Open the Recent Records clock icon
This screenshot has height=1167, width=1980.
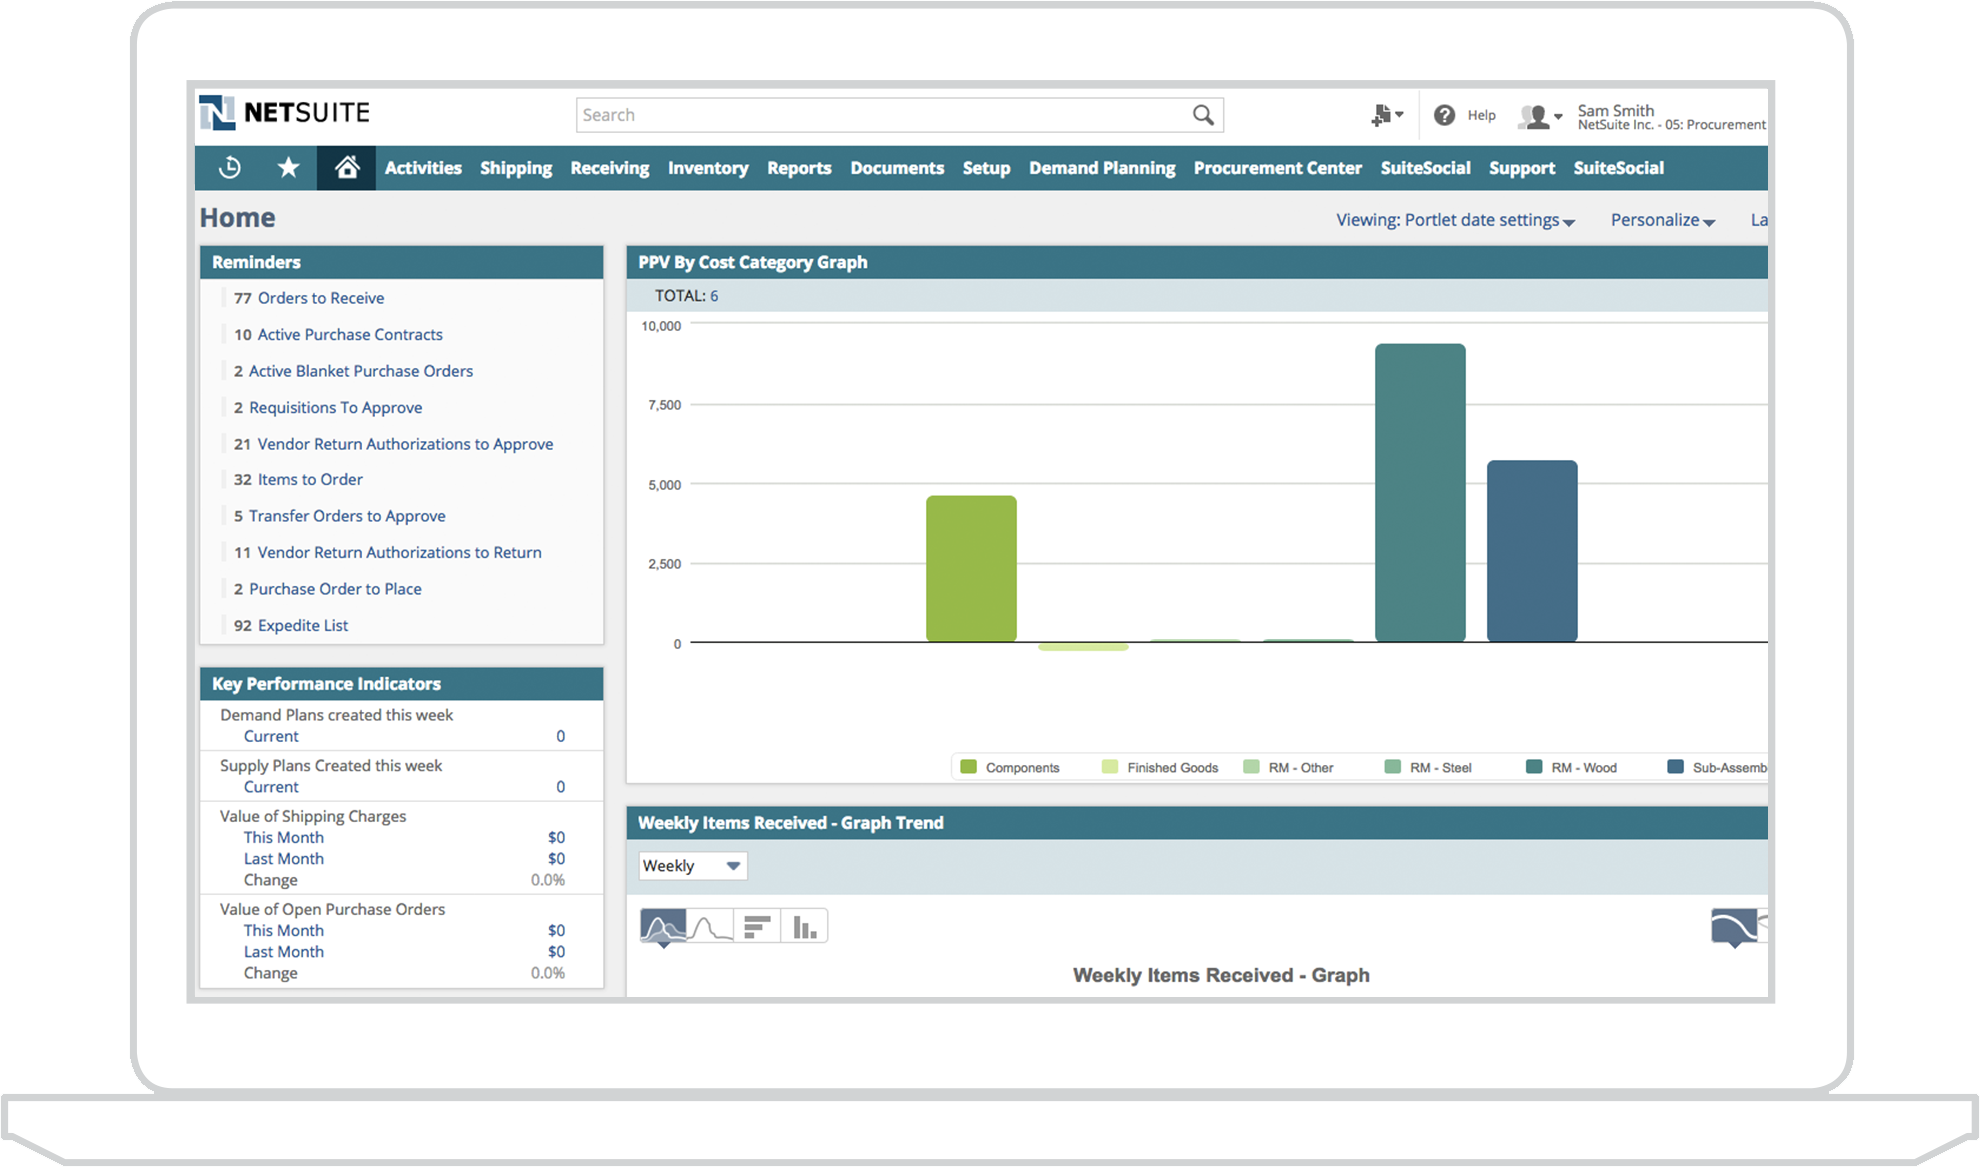point(230,168)
